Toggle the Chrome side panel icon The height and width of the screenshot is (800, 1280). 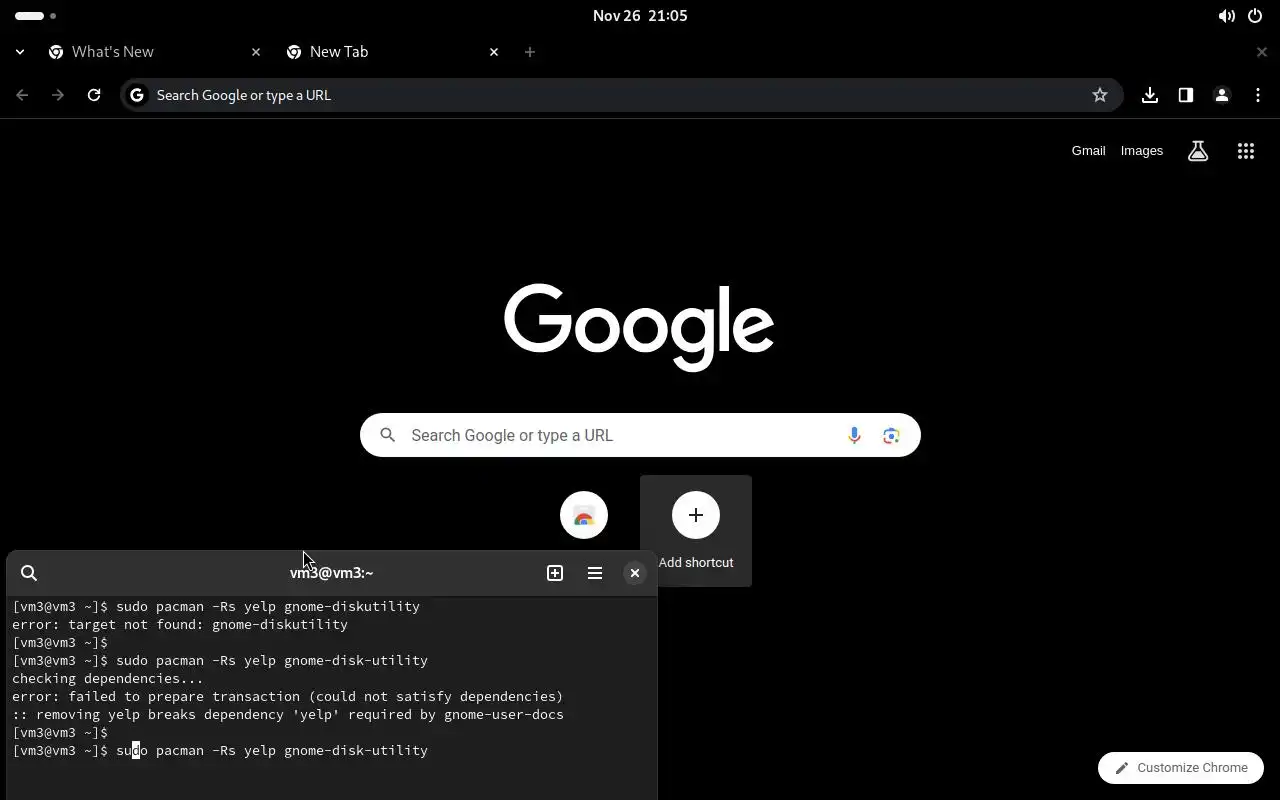click(1186, 95)
